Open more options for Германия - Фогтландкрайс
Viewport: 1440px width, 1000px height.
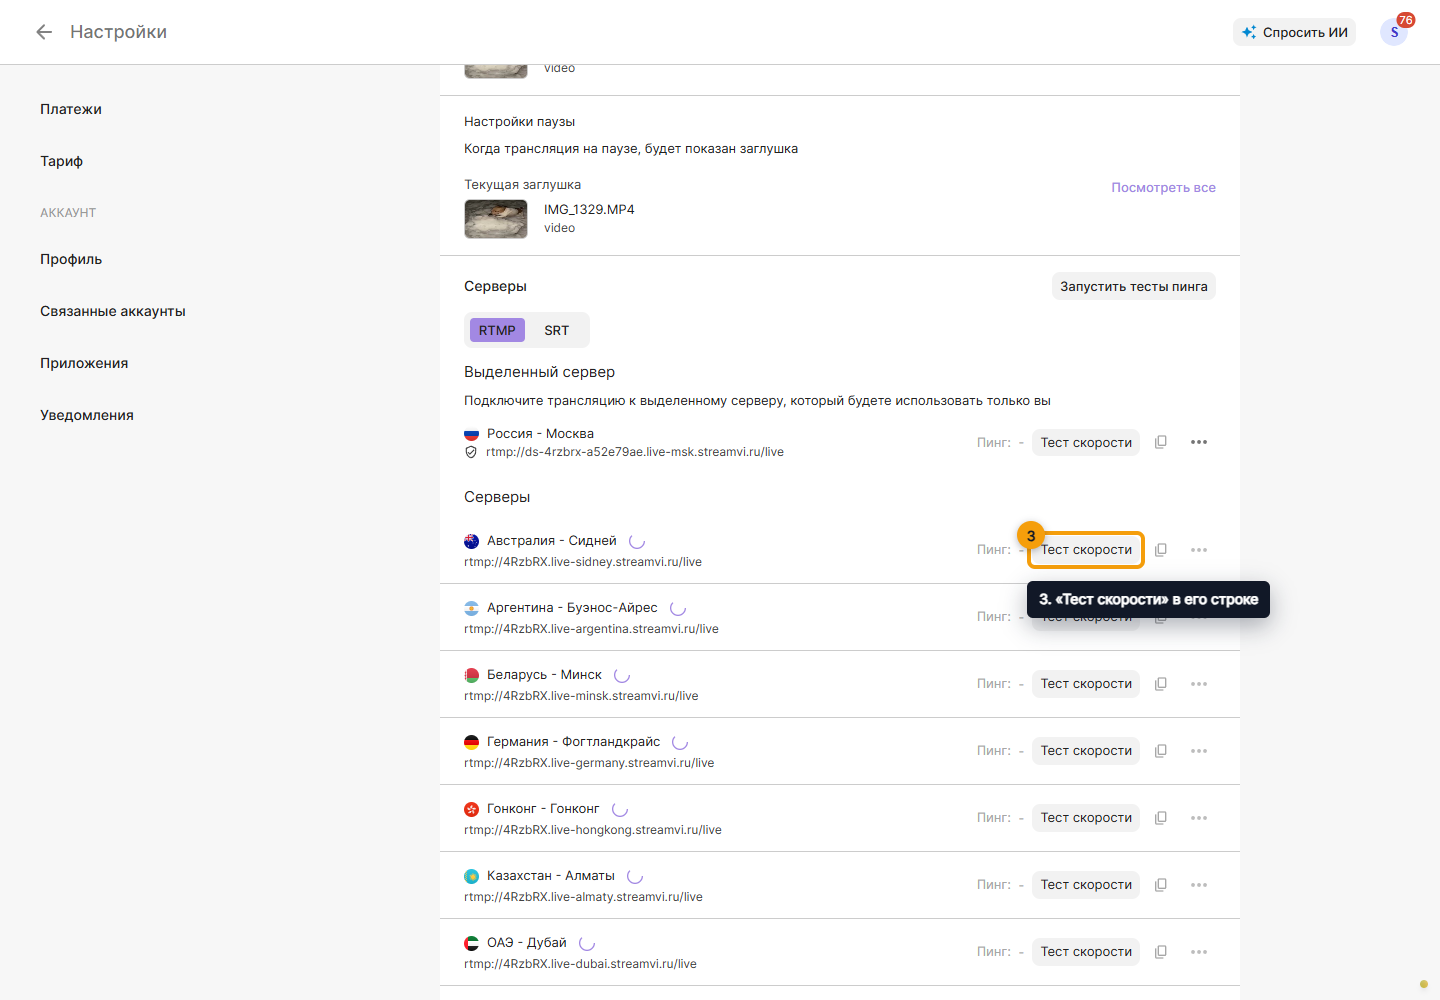[1199, 751]
